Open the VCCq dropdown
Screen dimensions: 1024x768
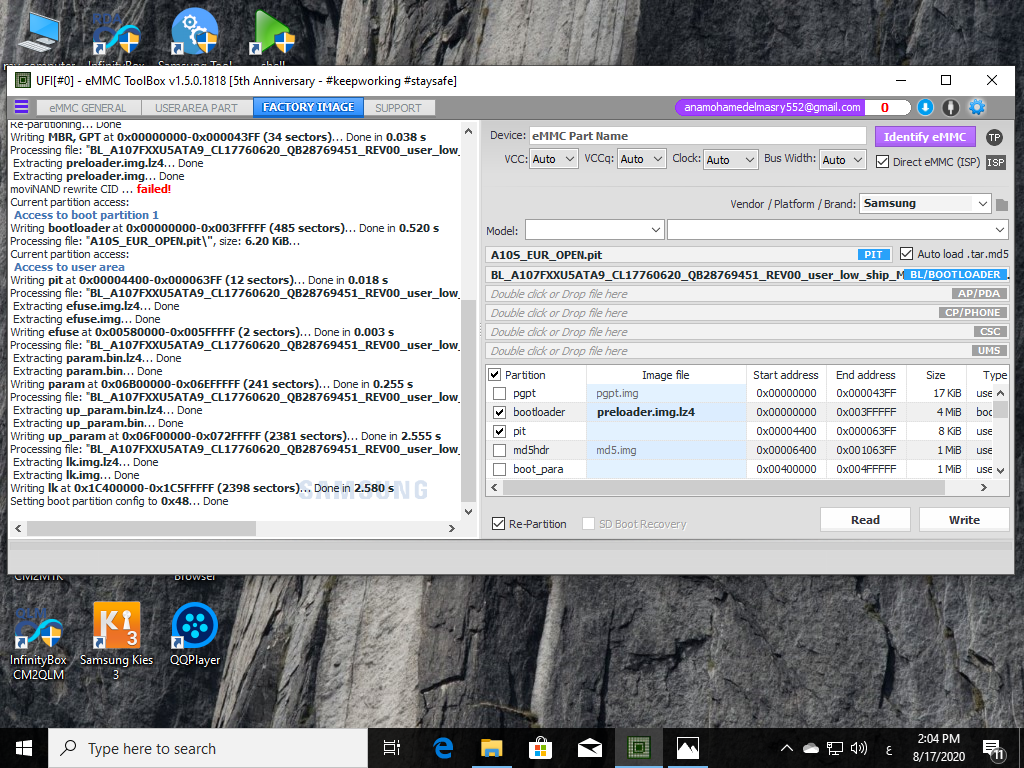click(641, 159)
